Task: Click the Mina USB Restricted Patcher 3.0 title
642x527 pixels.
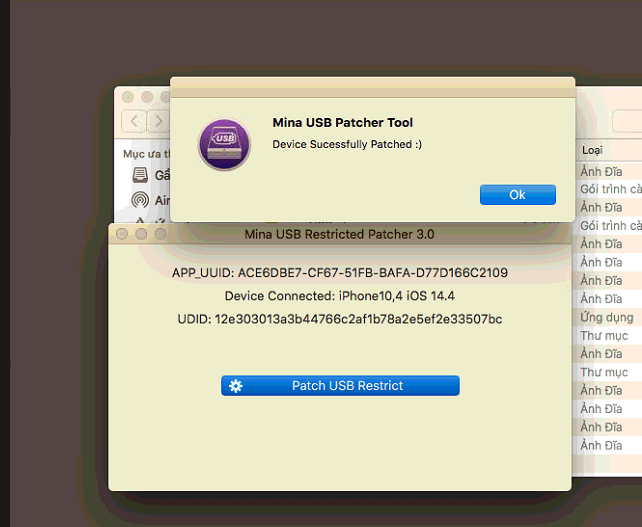Action: (x=339, y=234)
